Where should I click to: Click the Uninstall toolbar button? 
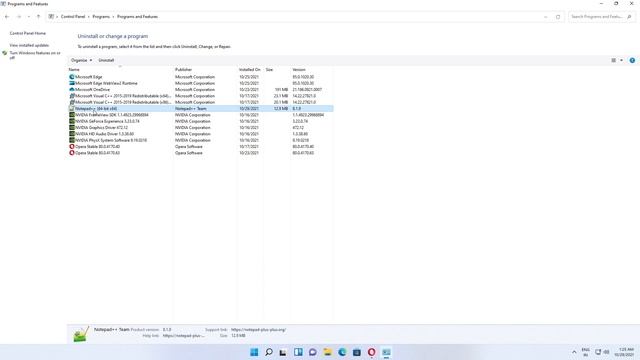point(106,60)
